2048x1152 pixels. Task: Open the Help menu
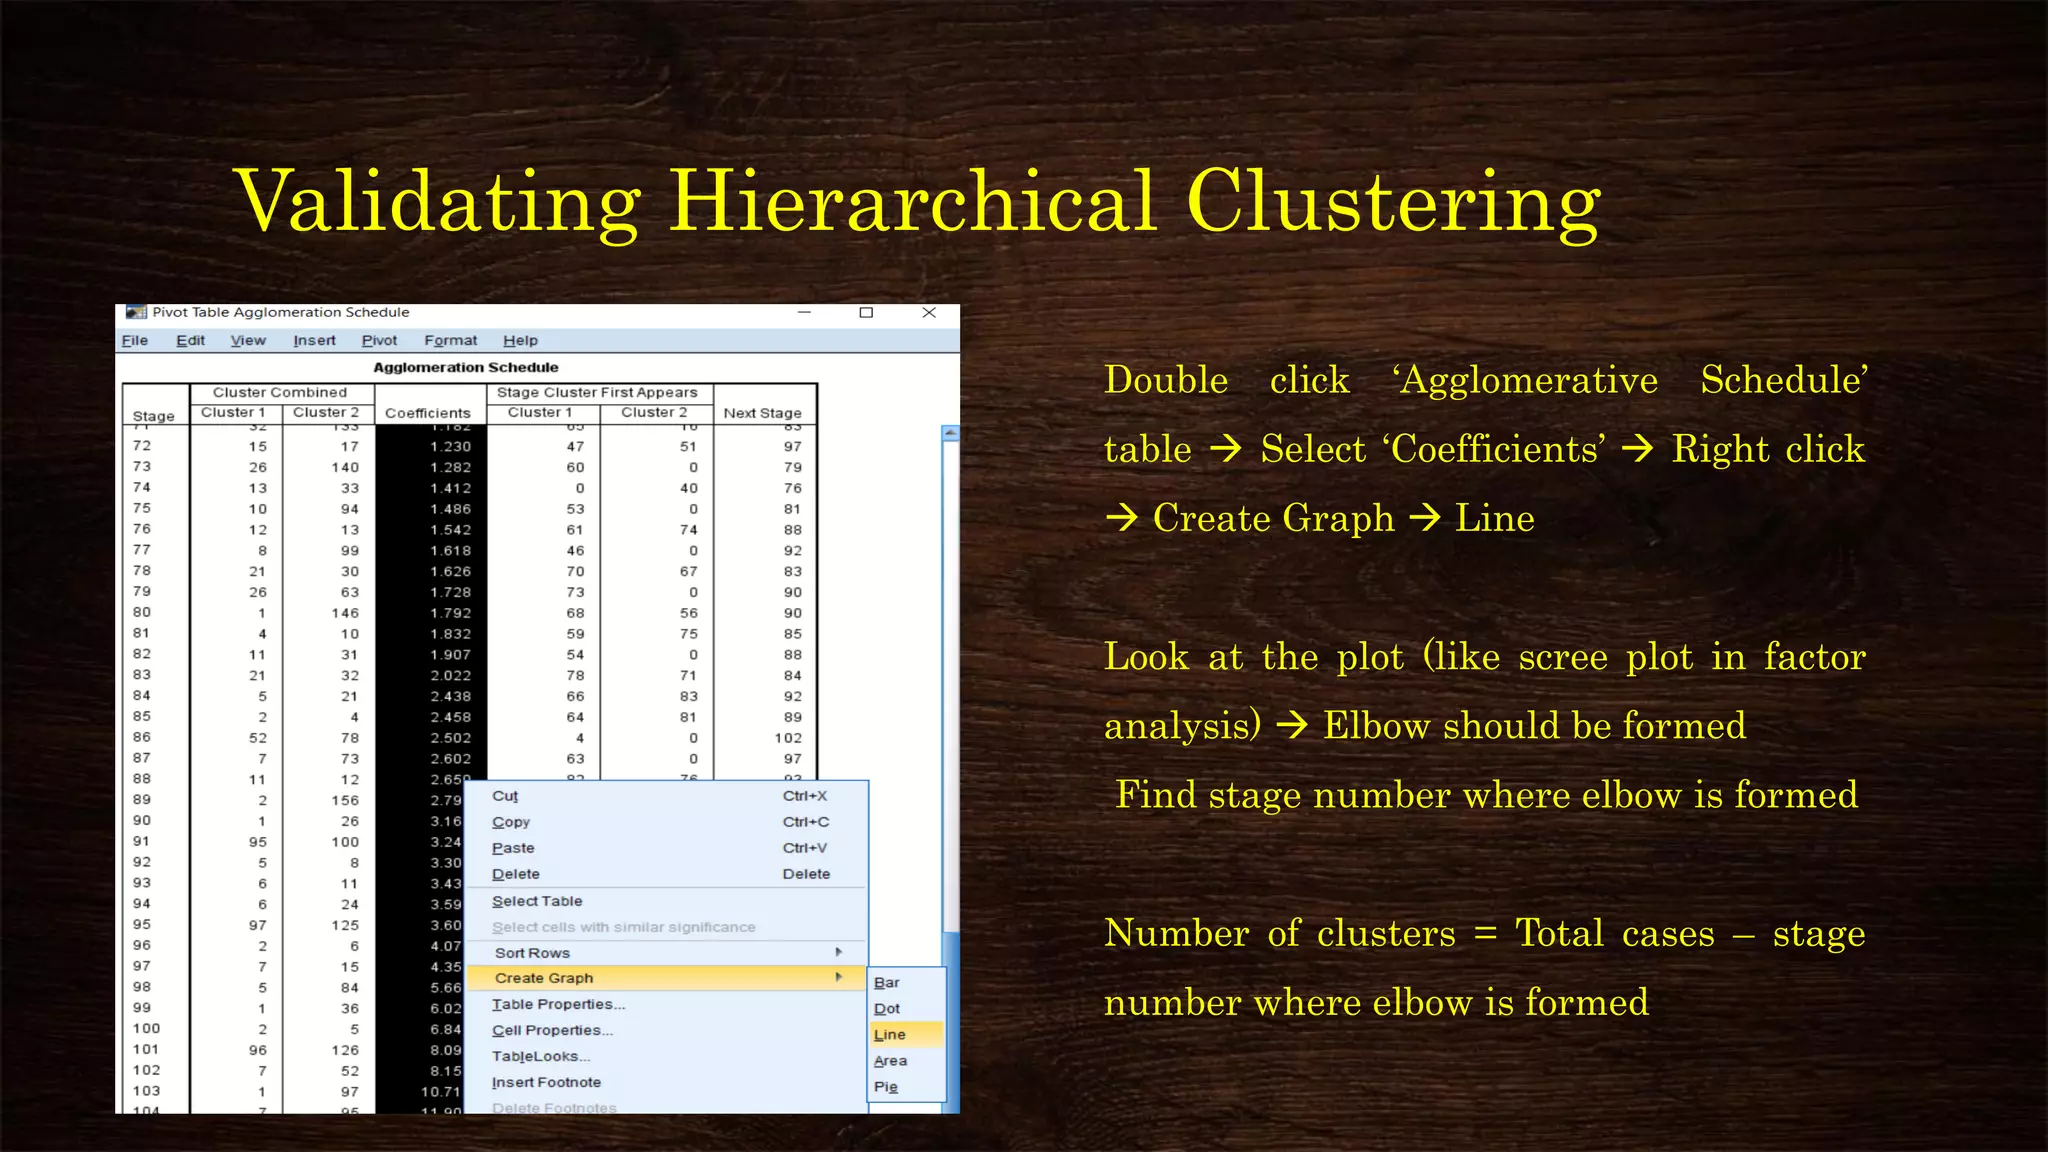pyautogui.click(x=520, y=340)
